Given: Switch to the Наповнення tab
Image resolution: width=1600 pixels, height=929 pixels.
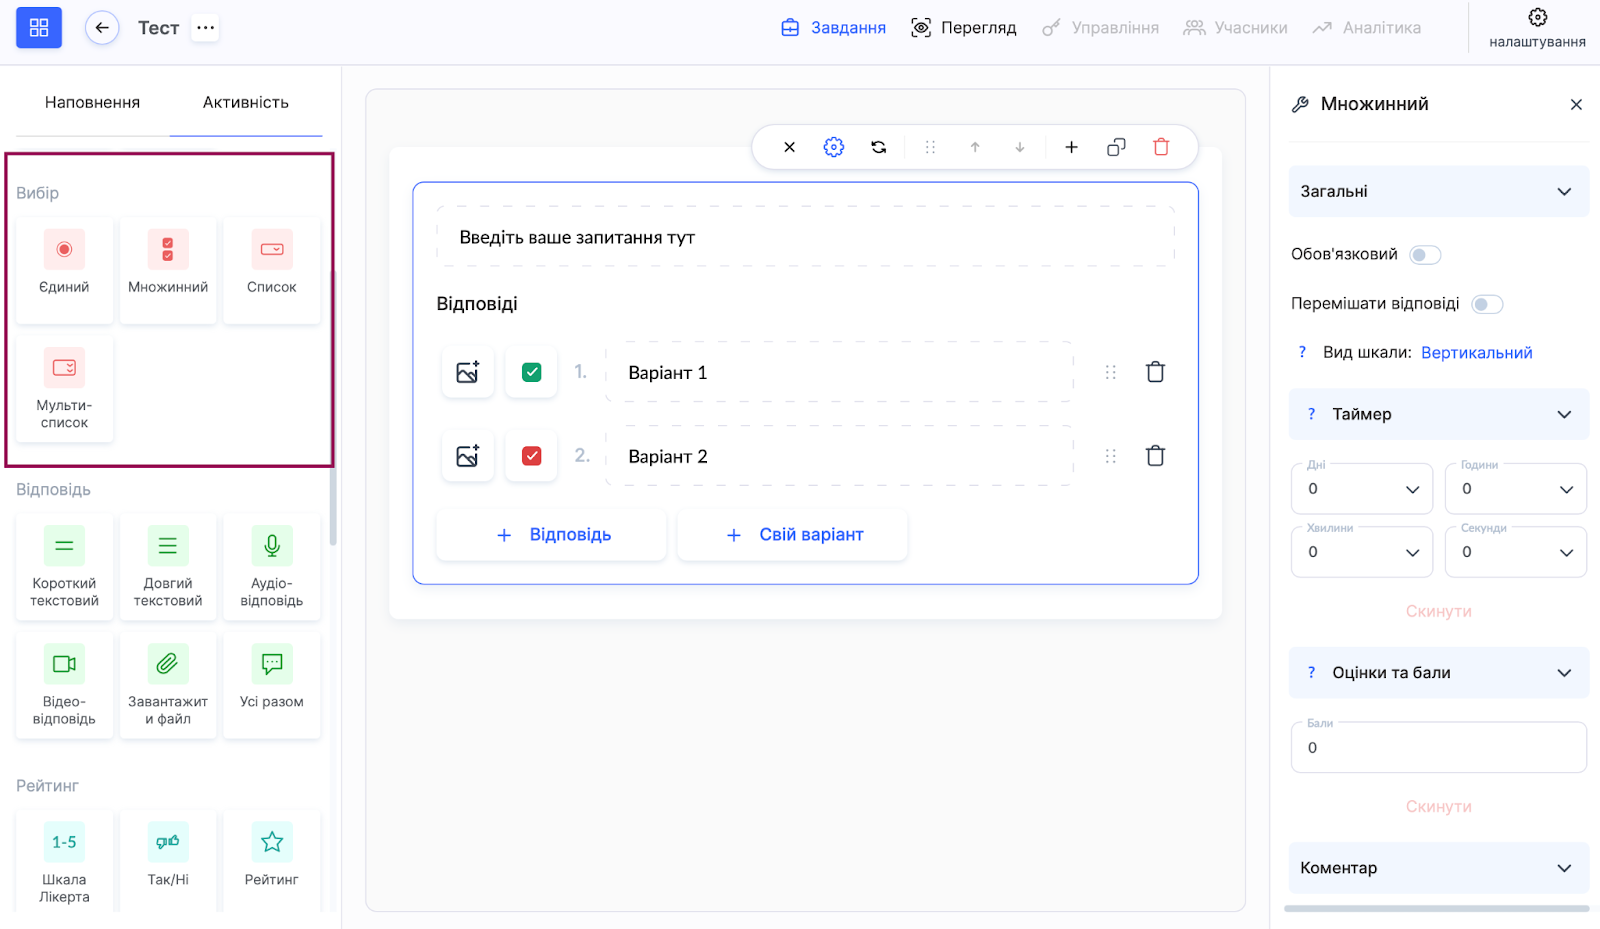Looking at the screenshot, I should 92,103.
